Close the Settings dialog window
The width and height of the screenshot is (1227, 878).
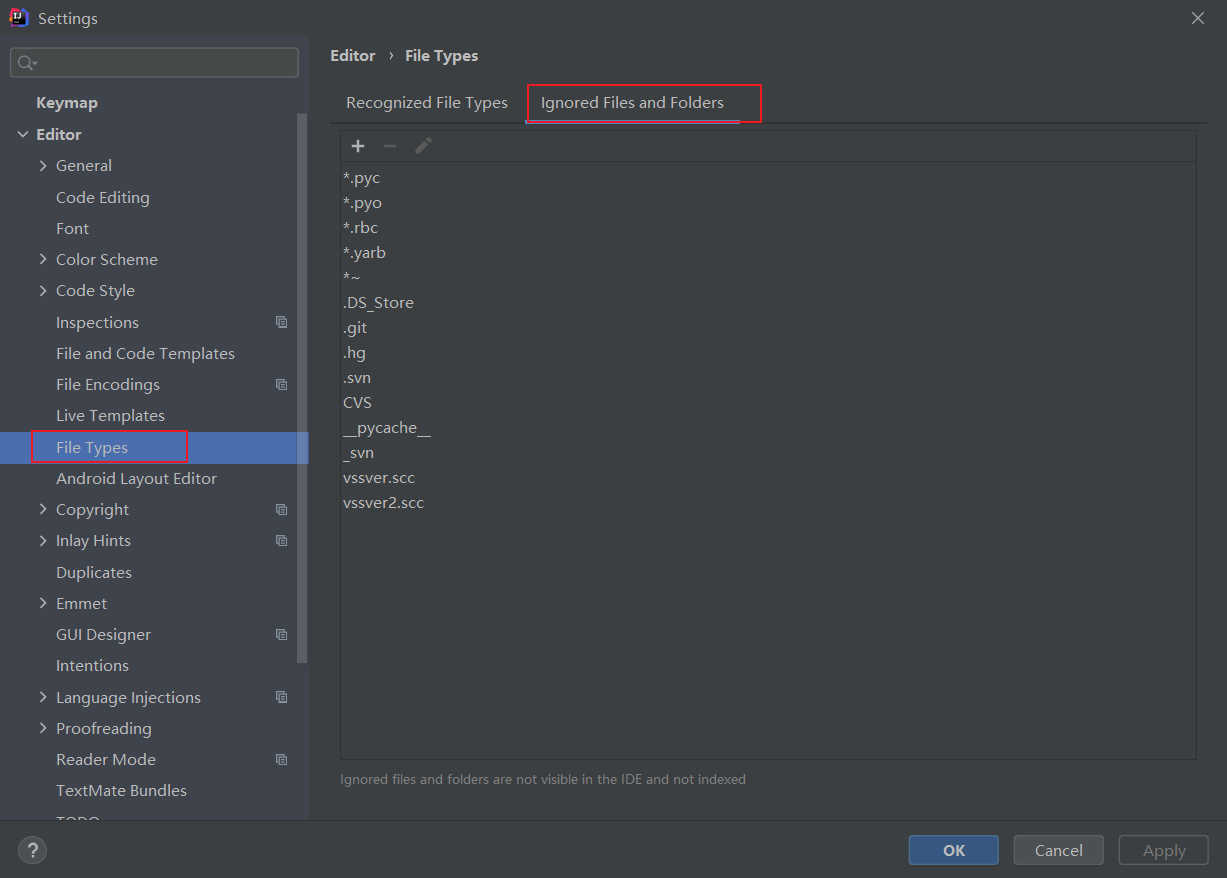[1198, 18]
